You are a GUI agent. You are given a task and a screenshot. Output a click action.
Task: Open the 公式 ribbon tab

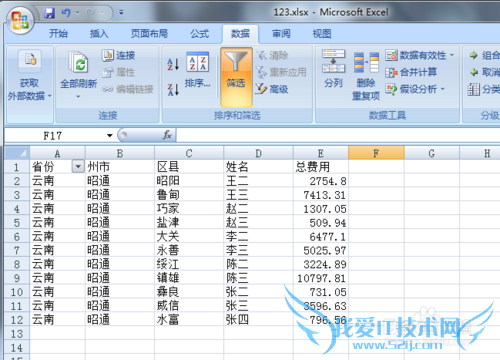(x=199, y=34)
